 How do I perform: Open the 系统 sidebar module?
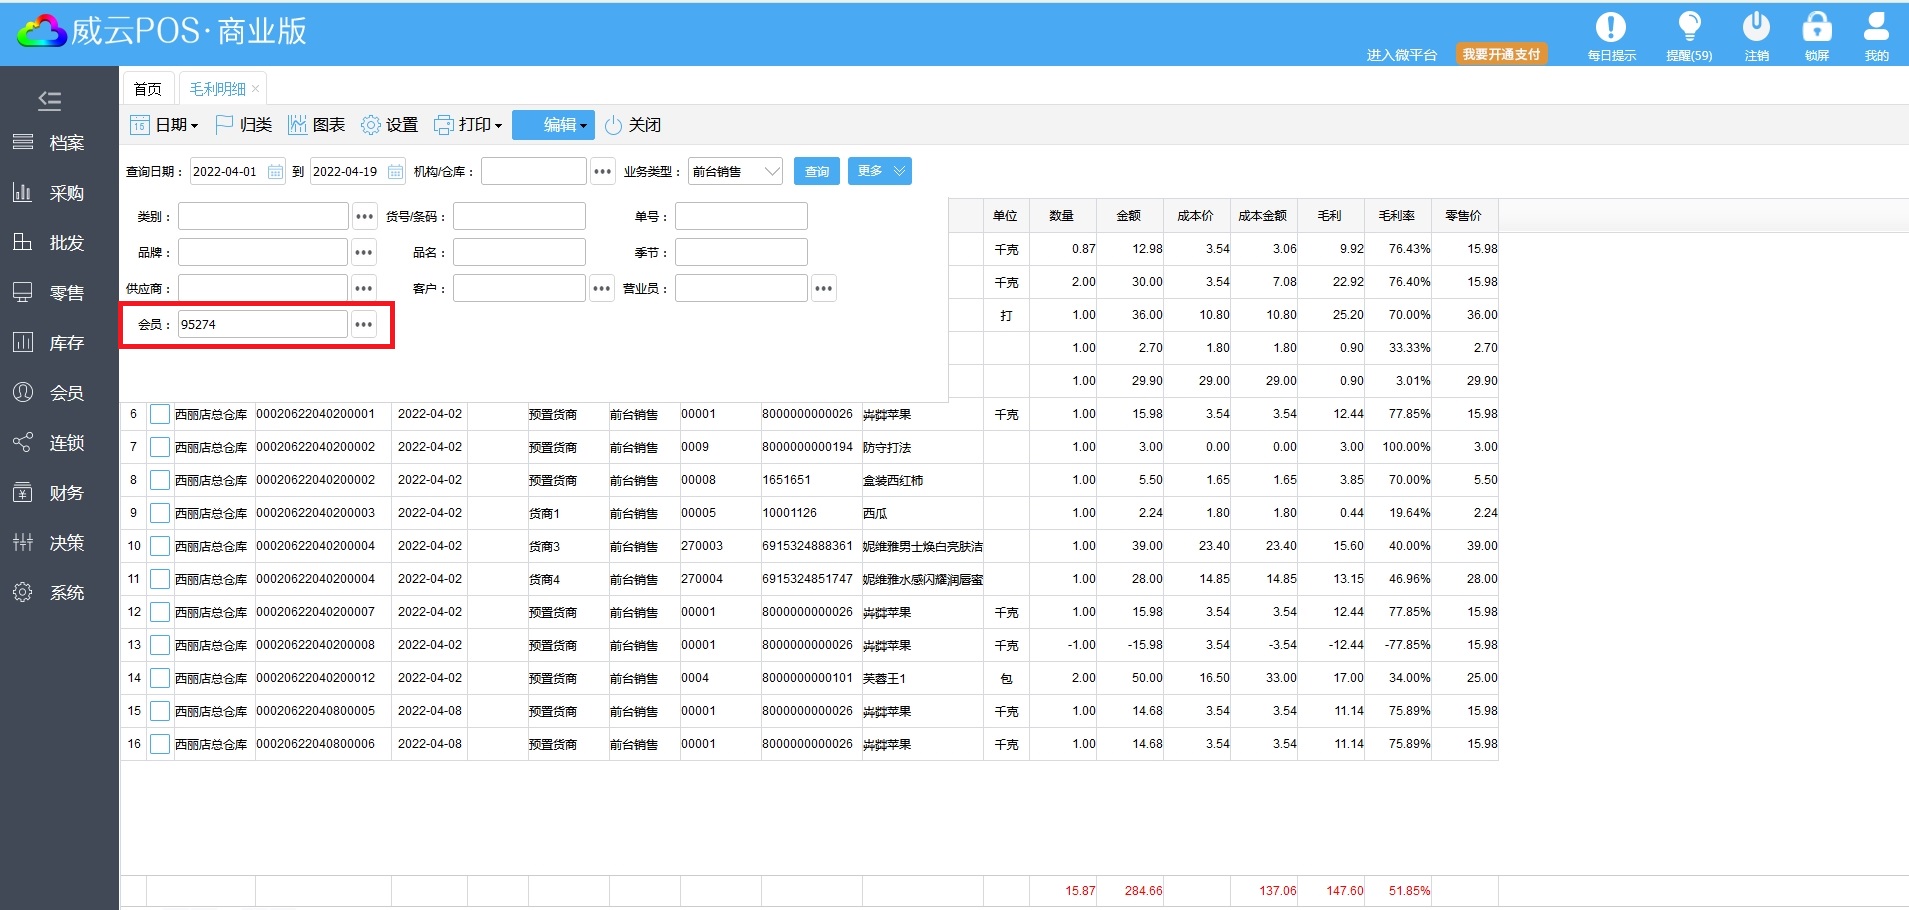click(48, 593)
